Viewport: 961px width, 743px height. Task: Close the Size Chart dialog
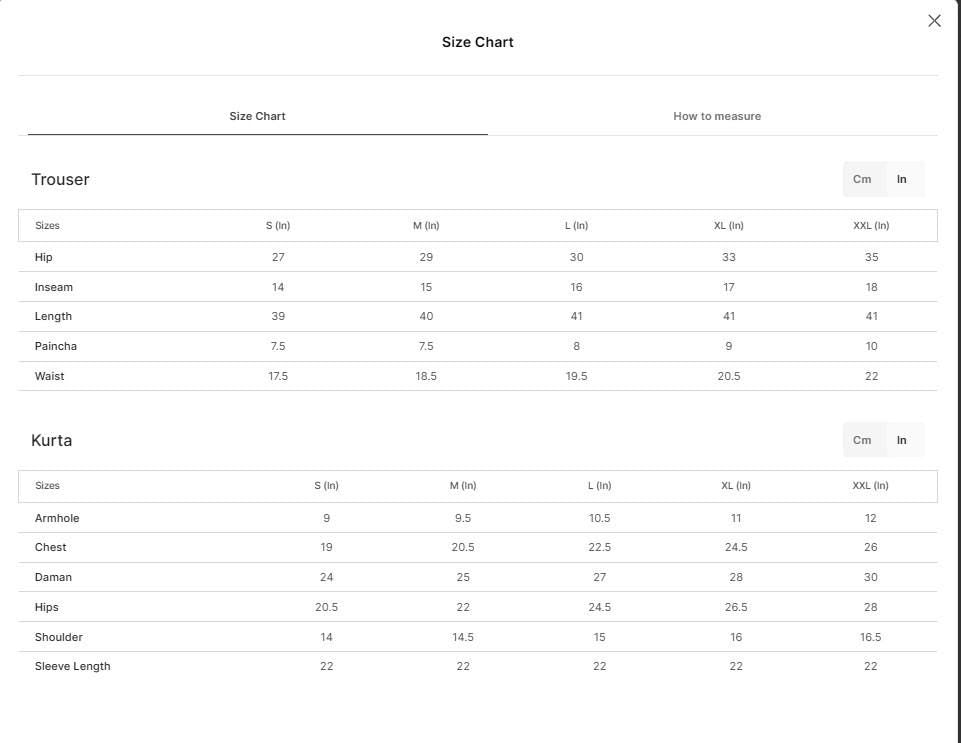[934, 21]
